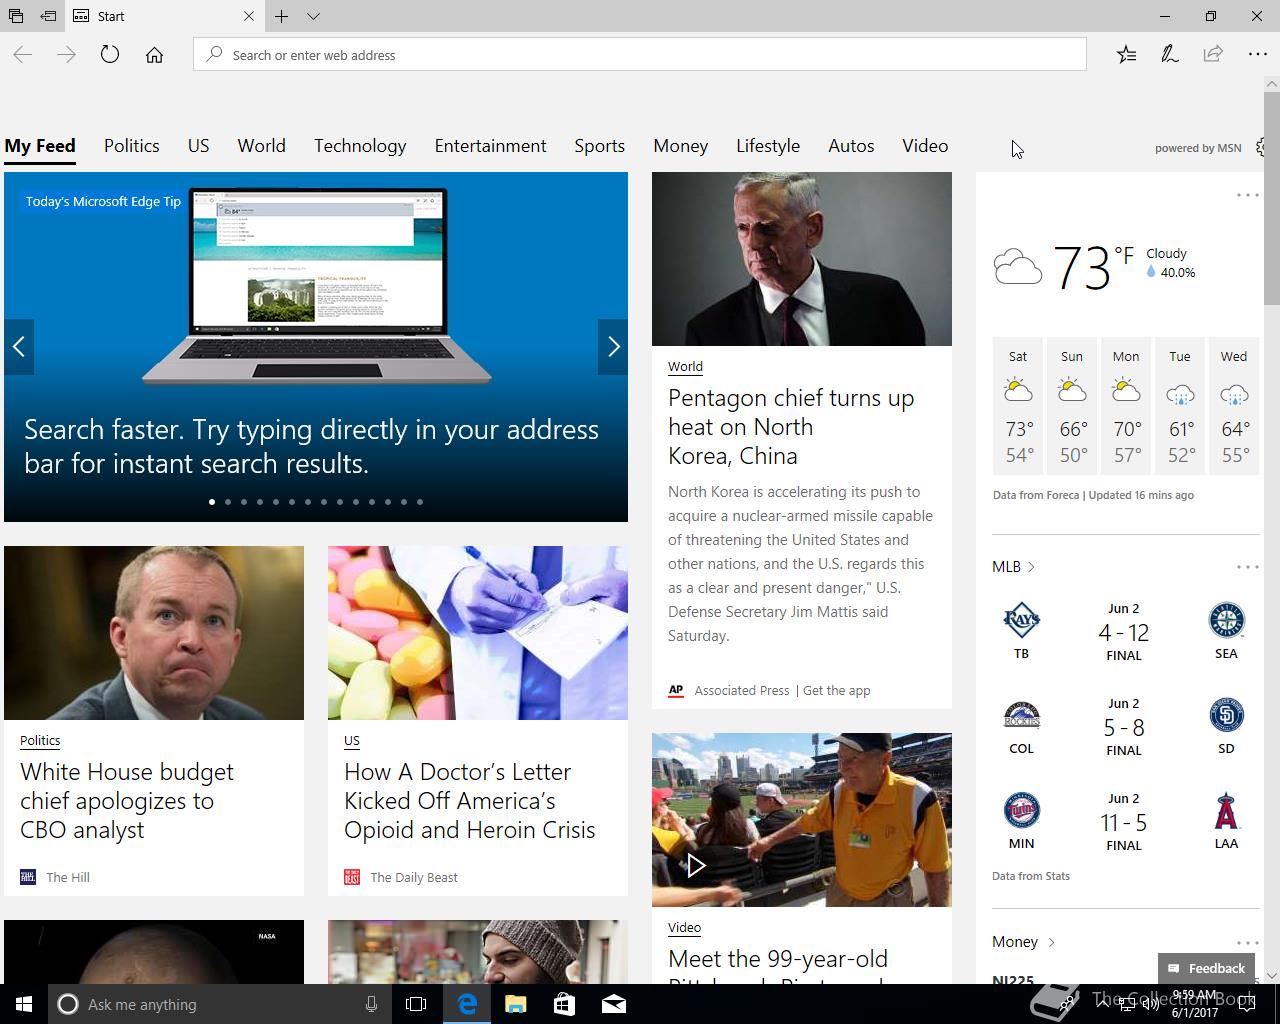Click the browser Forward arrow
This screenshot has width=1280, height=1024.
click(x=66, y=55)
